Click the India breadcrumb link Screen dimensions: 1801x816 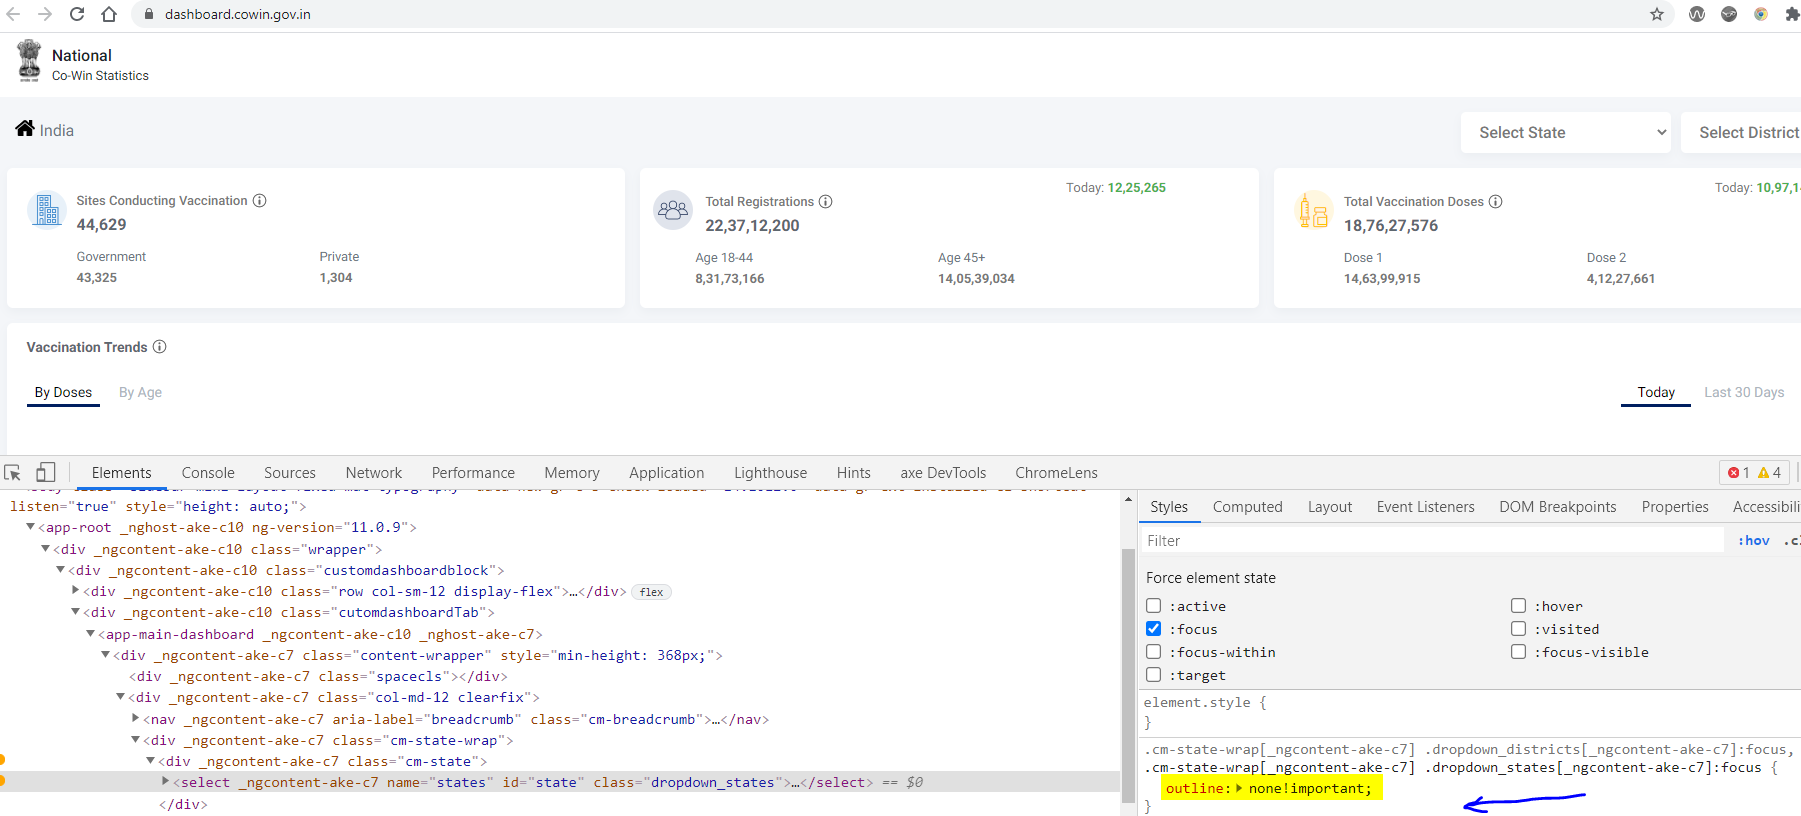pos(57,130)
